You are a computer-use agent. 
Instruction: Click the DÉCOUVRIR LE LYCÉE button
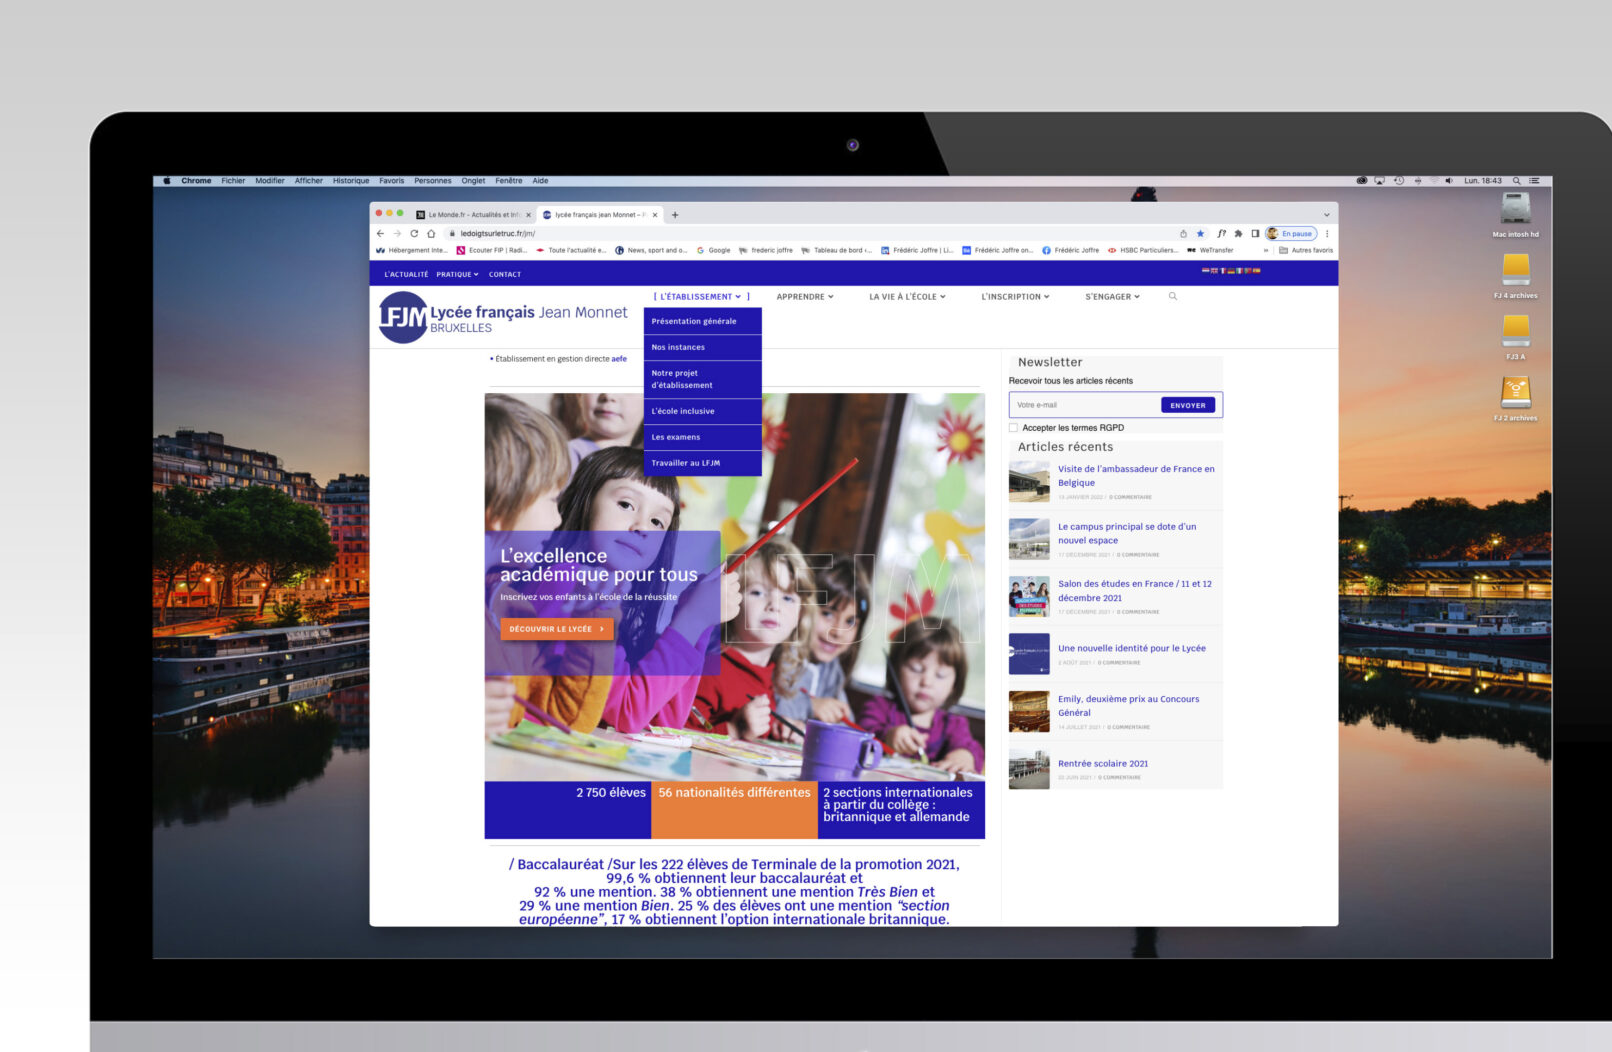coord(556,629)
